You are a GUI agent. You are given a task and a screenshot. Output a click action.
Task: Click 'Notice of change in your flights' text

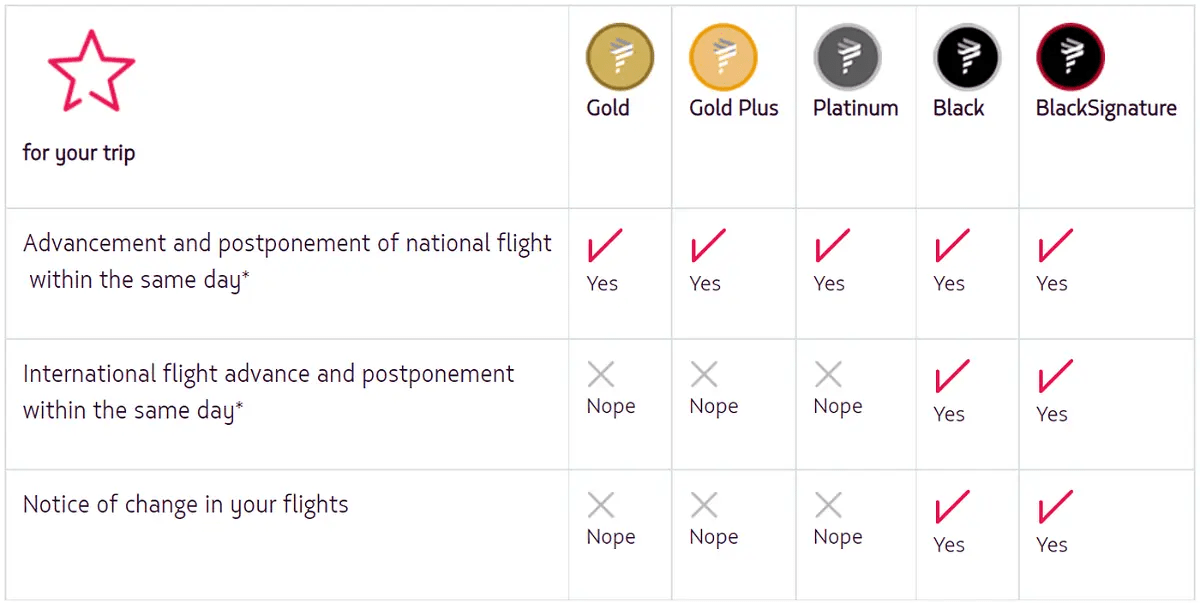pyautogui.click(x=186, y=504)
